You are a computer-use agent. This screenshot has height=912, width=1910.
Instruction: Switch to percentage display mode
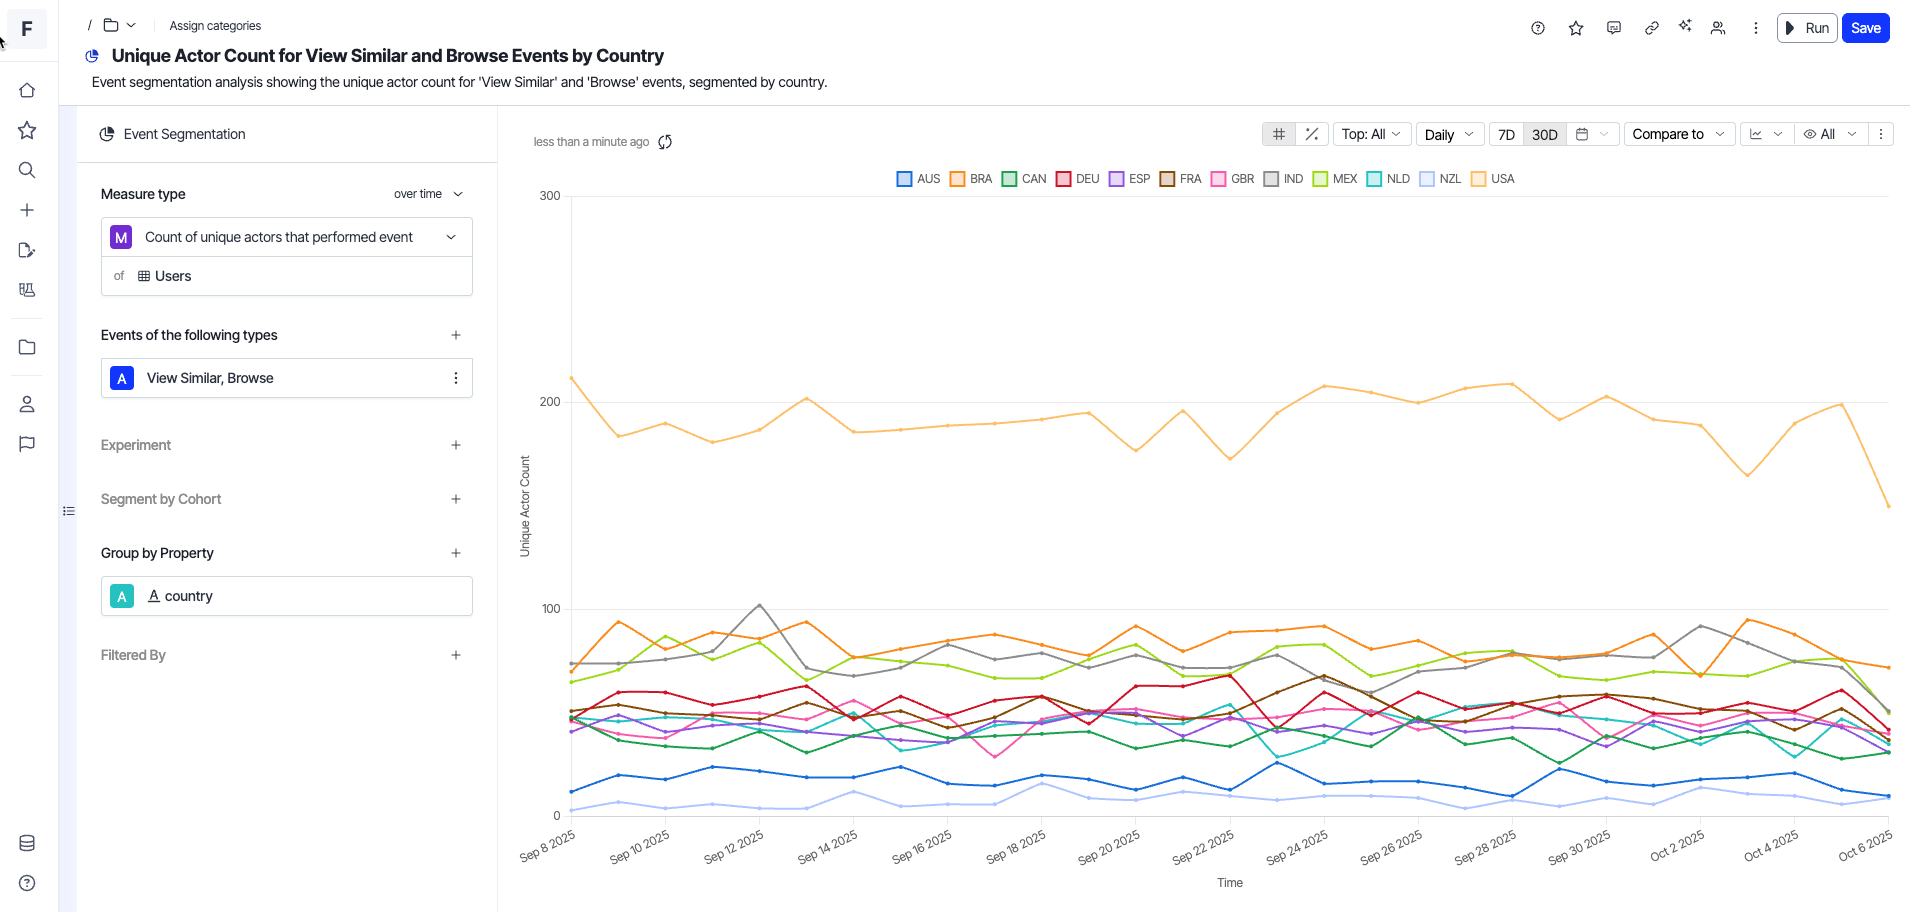click(1312, 134)
